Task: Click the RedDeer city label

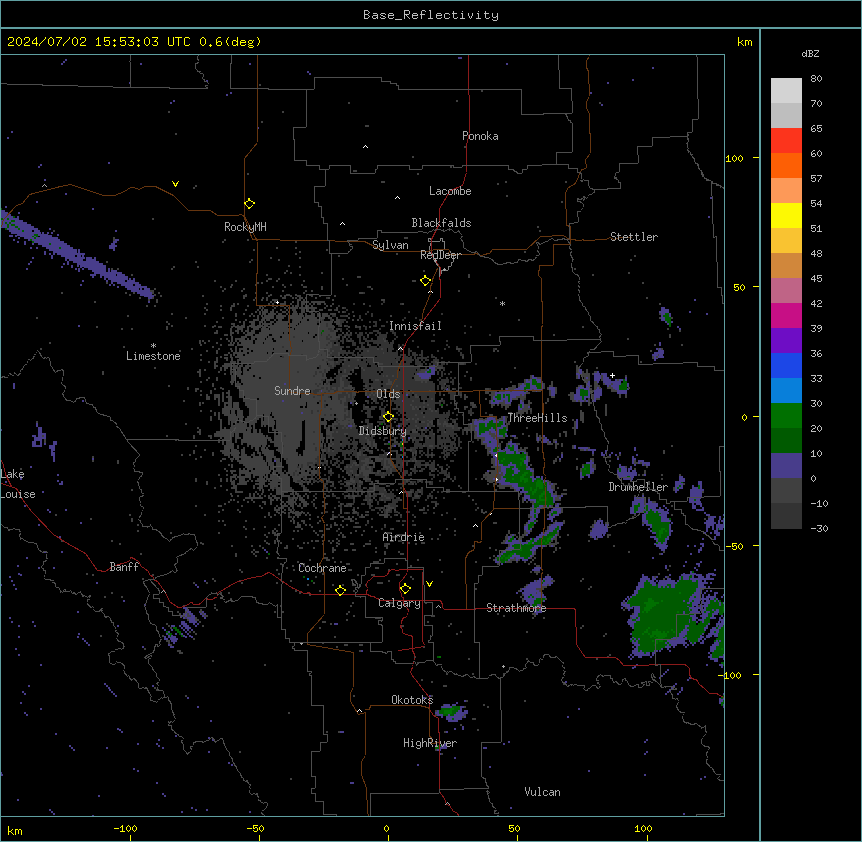Action: coord(440,255)
